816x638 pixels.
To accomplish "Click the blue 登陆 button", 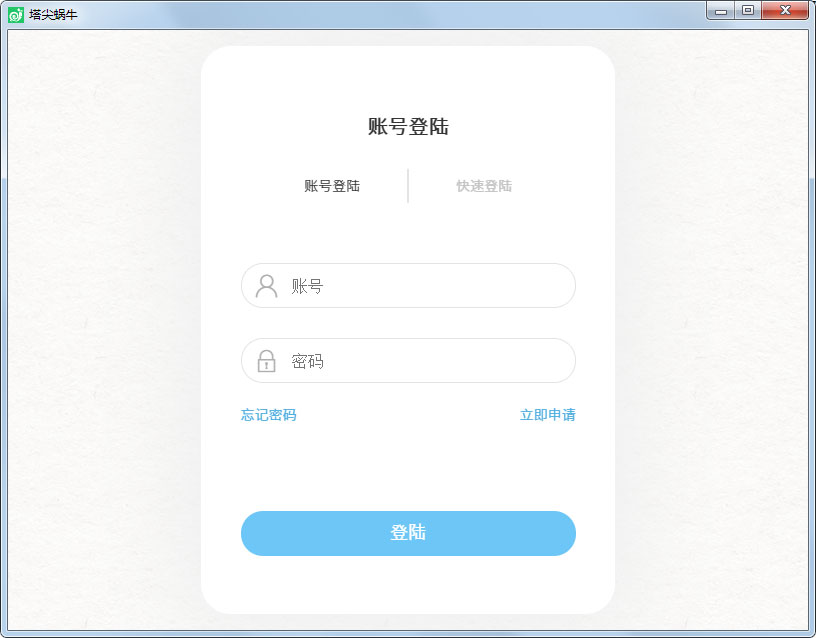I will [409, 533].
